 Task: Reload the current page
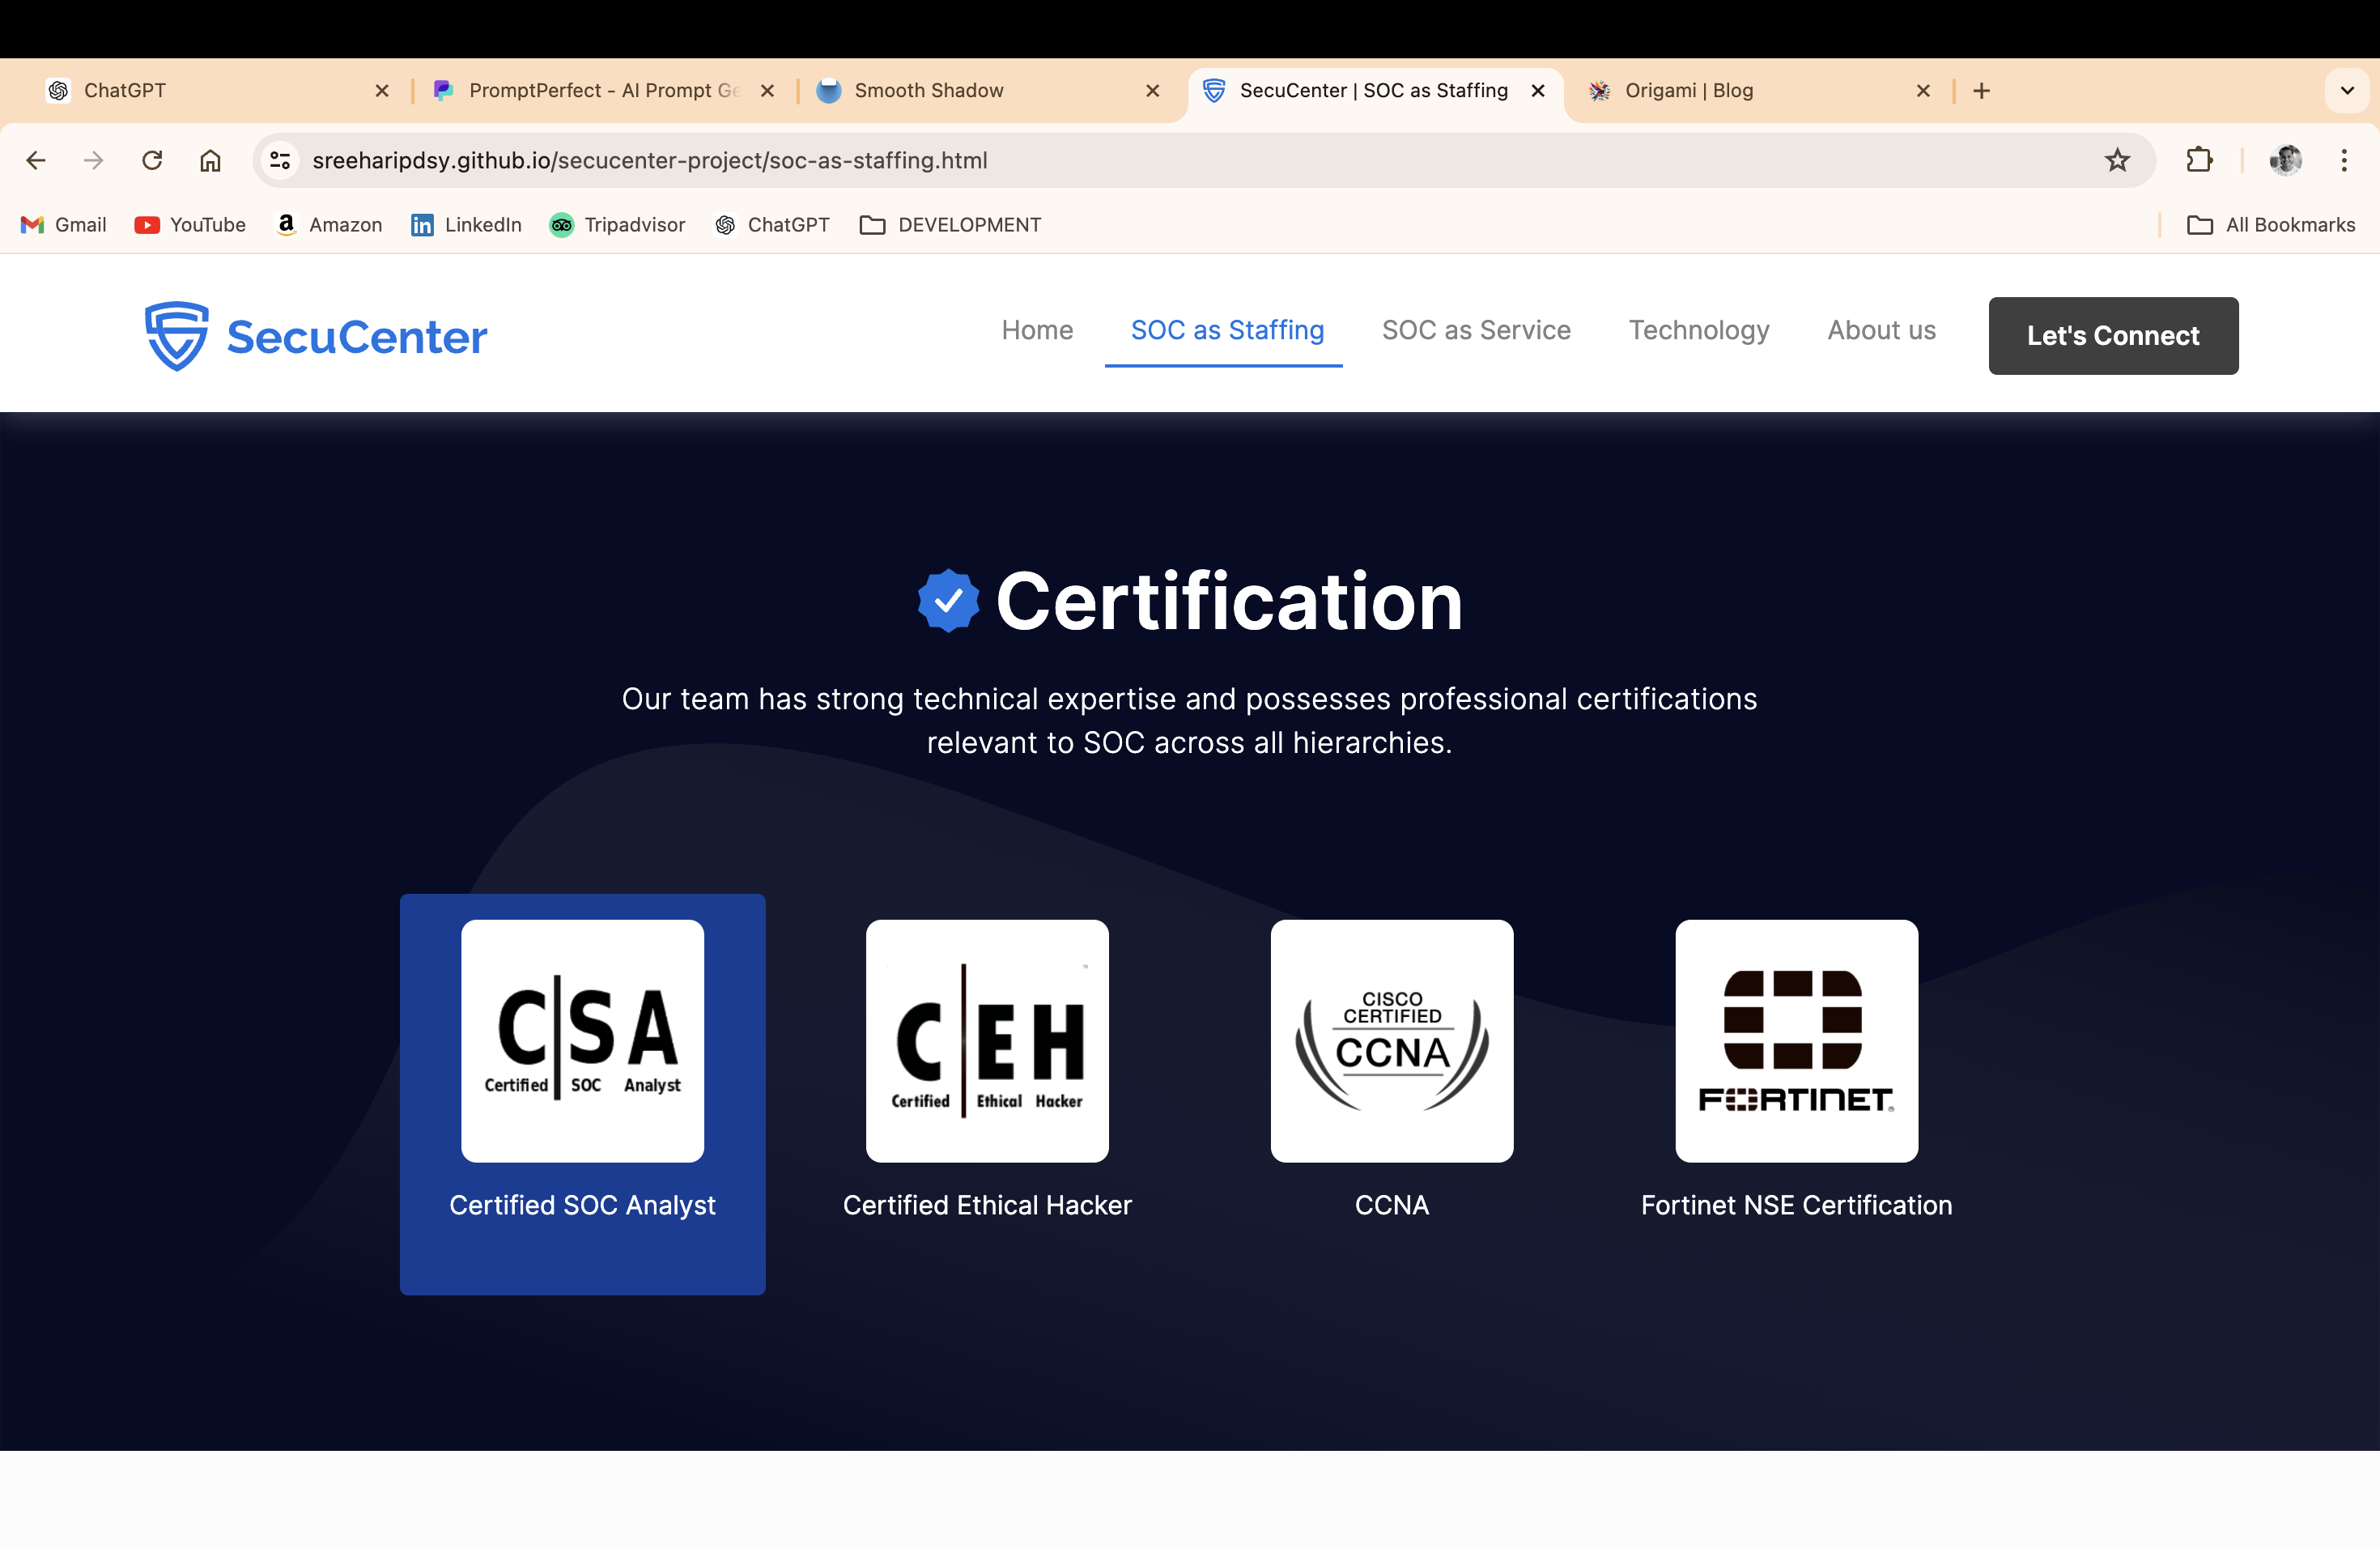[152, 160]
